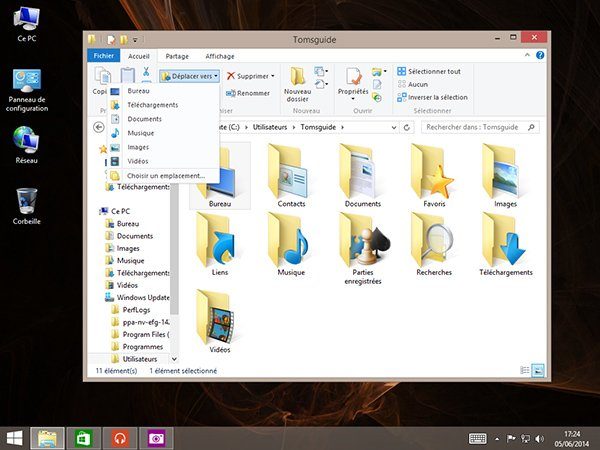
Task: Collapse the ribbon with chevron
Action: pos(527,55)
